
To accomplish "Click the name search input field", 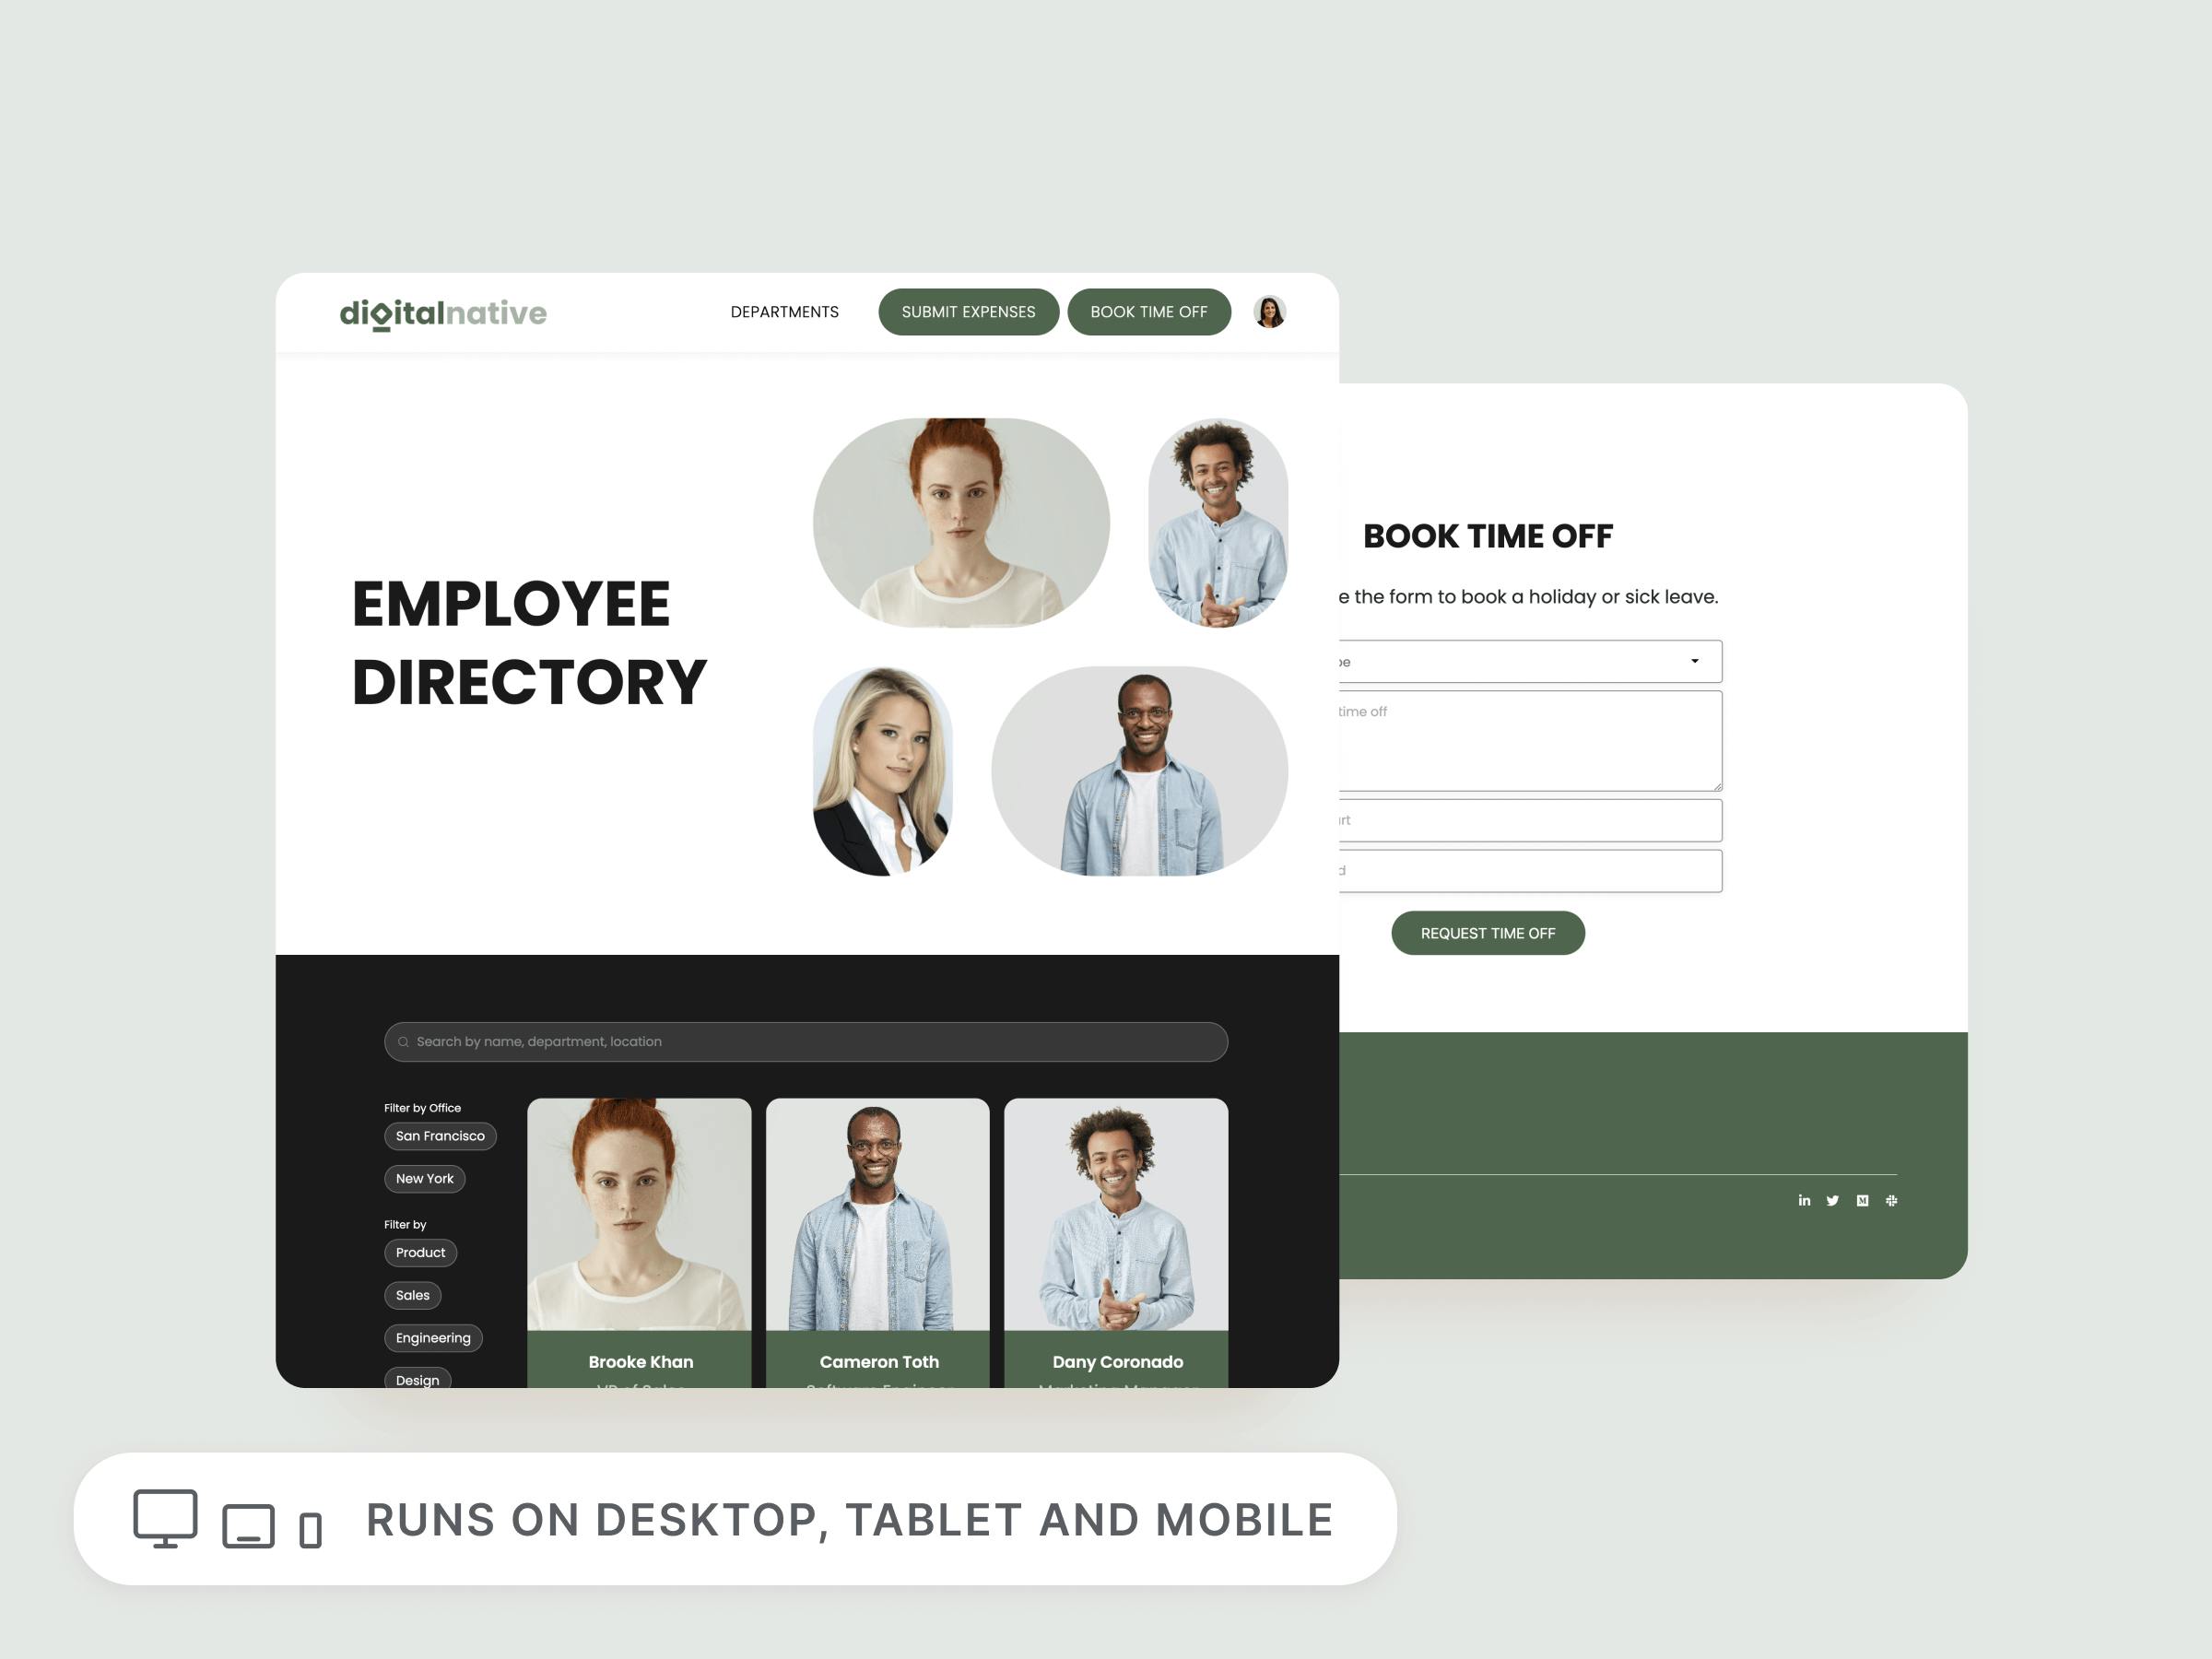I will coord(808,1042).
